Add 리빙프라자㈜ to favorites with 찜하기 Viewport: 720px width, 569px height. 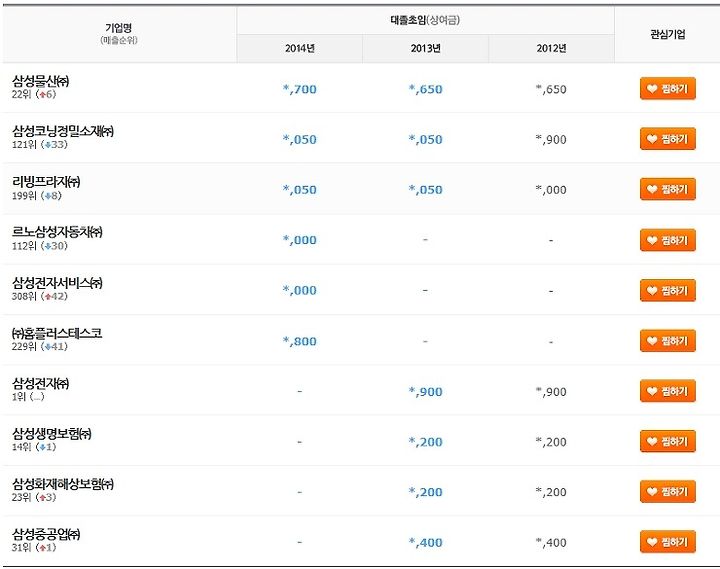tap(668, 189)
